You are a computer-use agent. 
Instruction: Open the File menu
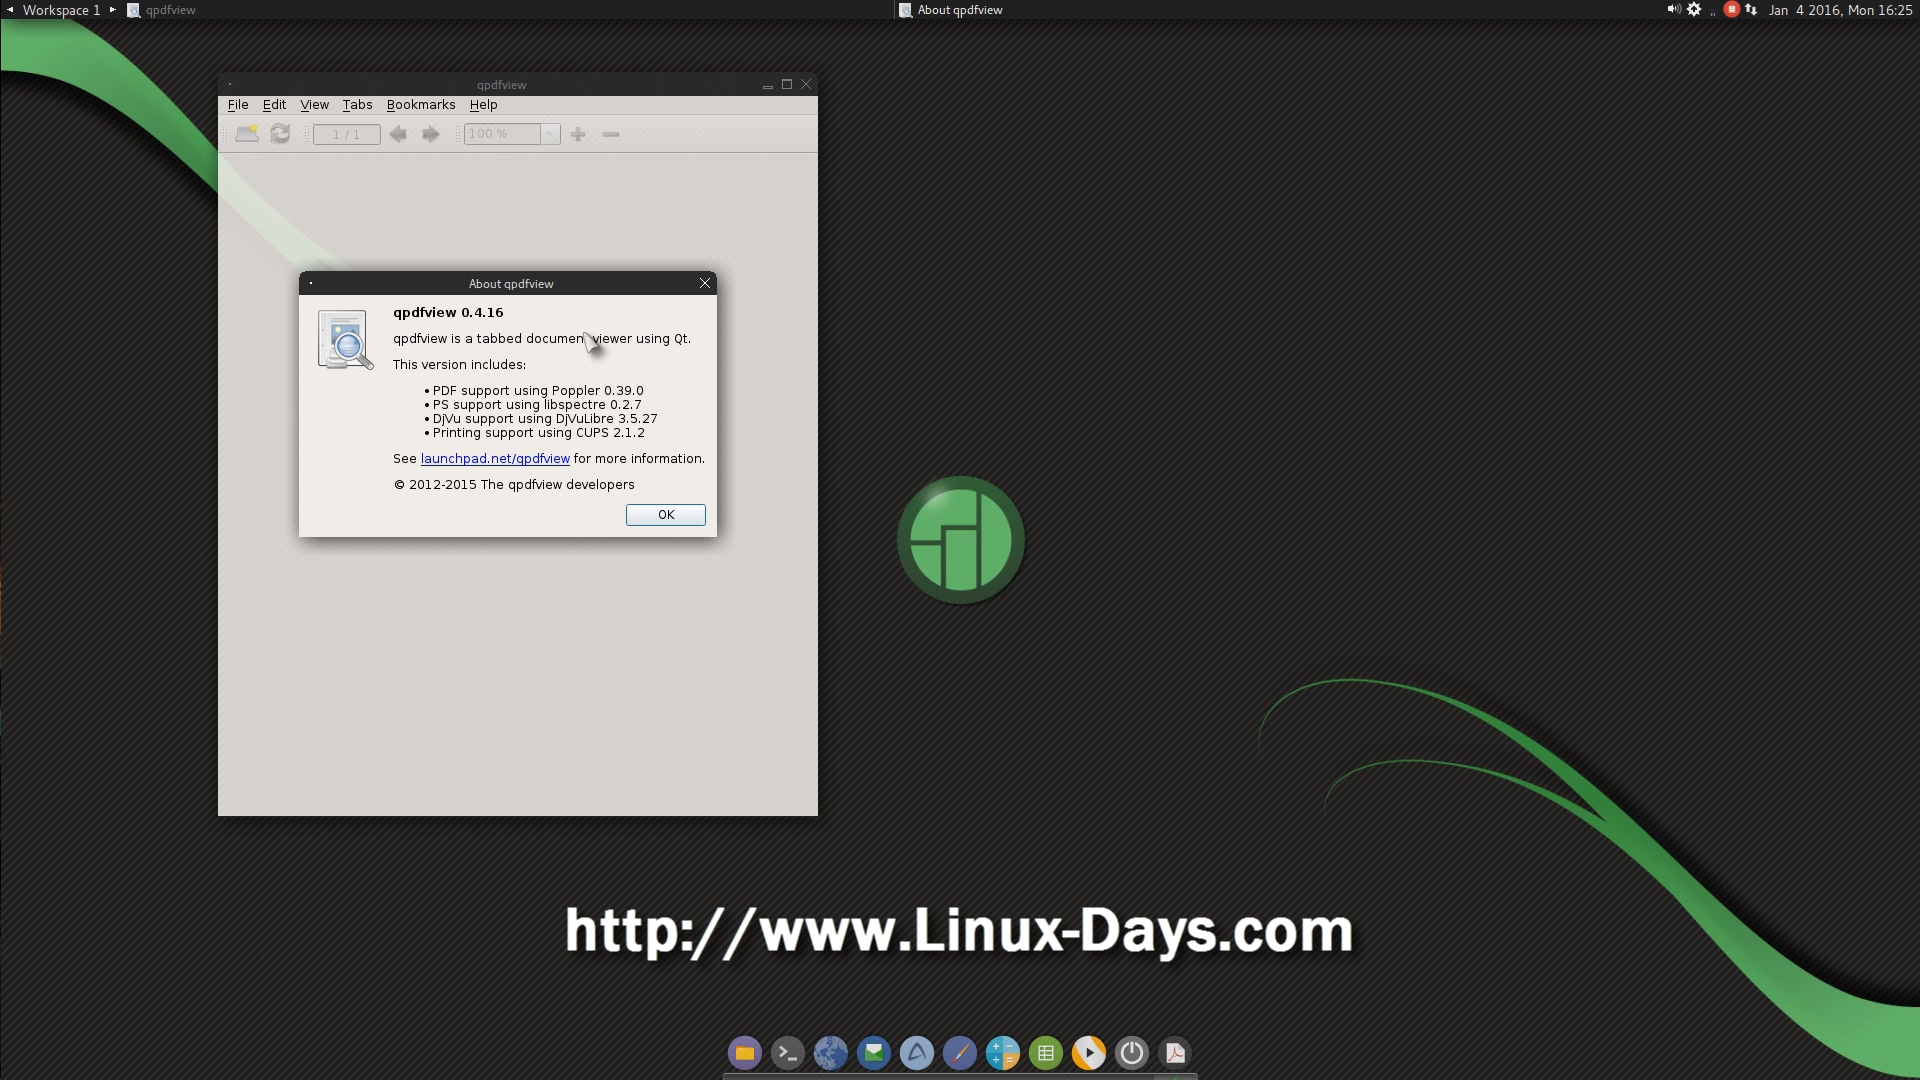tap(238, 105)
